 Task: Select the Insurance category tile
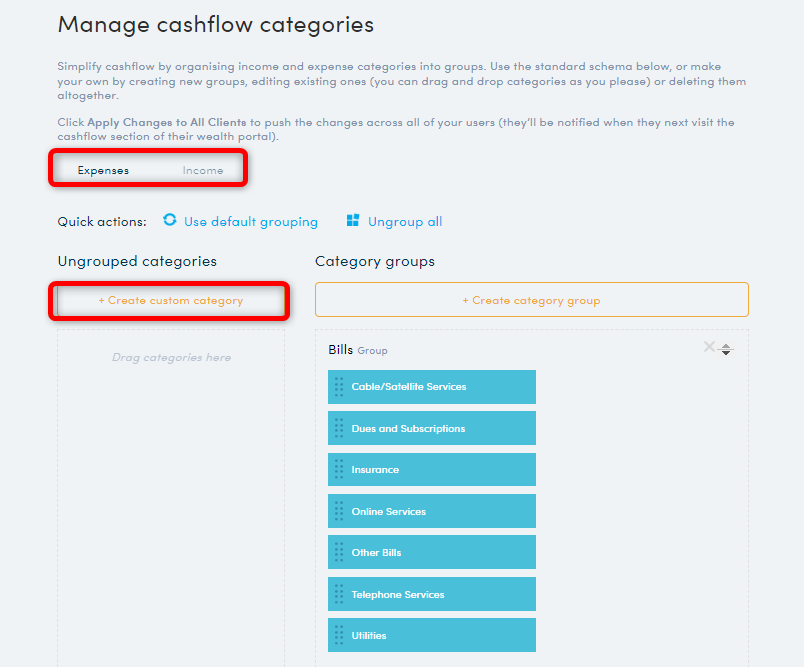(432, 469)
